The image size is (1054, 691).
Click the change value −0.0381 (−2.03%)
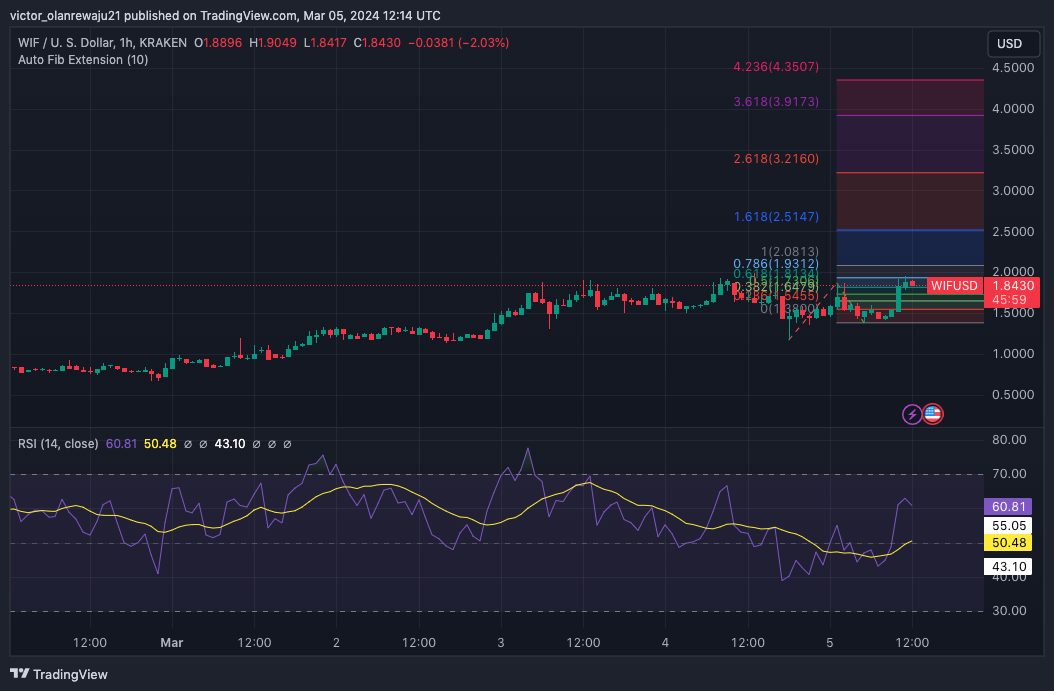pos(458,42)
